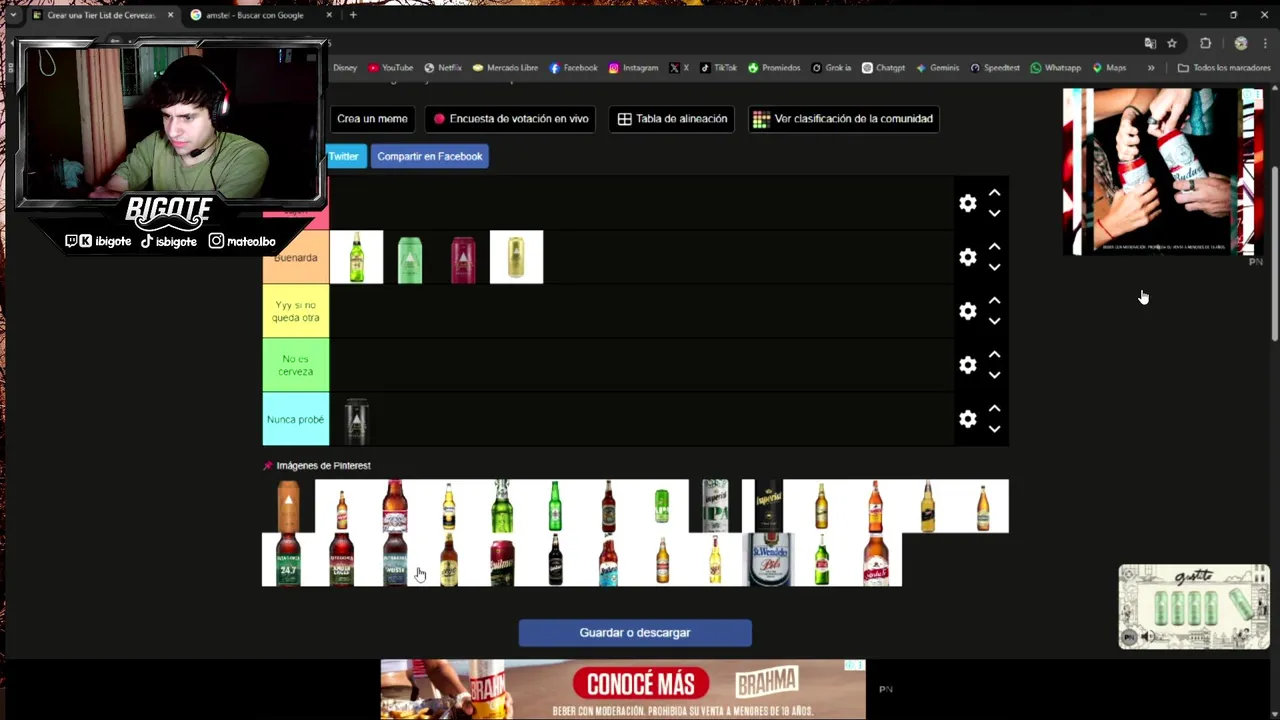The height and width of the screenshot is (720, 1280).
Task: Move 'Nunca probé' tier down
Action: click(x=994, y=429)
